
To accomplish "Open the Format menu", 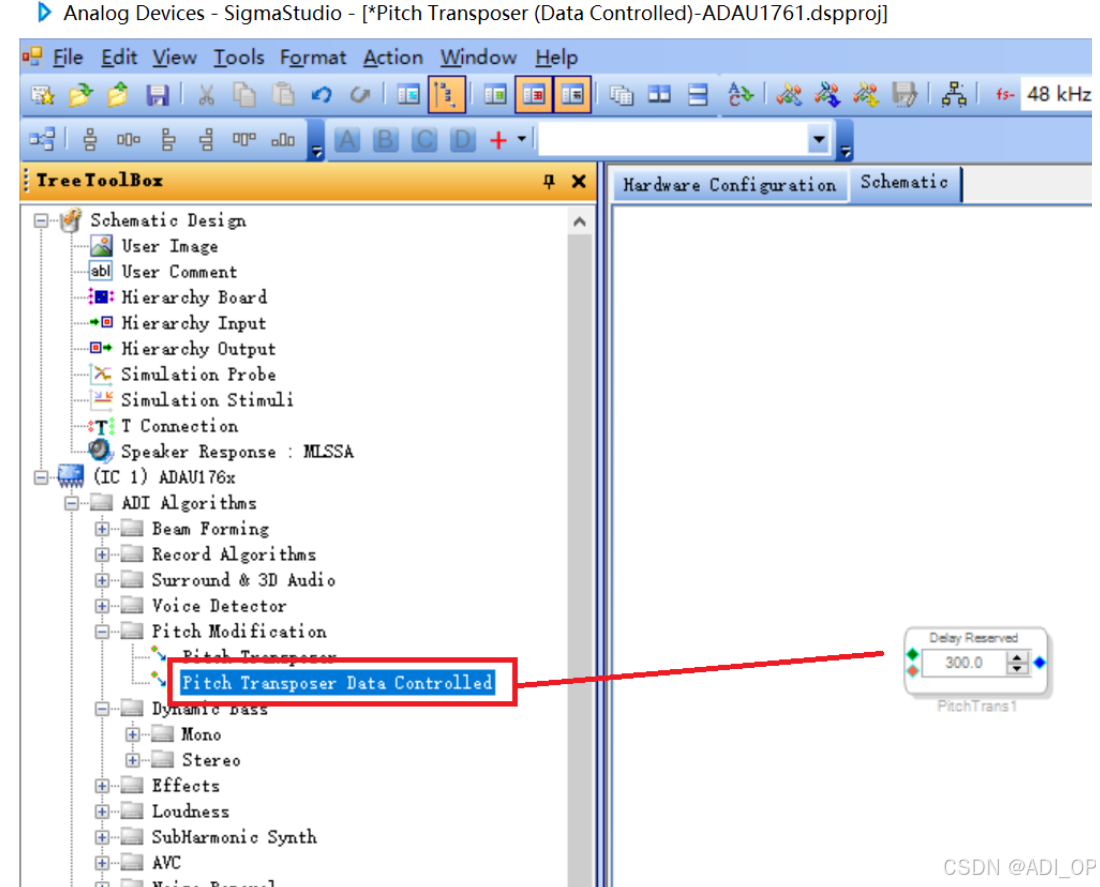I will coord(313,58).
